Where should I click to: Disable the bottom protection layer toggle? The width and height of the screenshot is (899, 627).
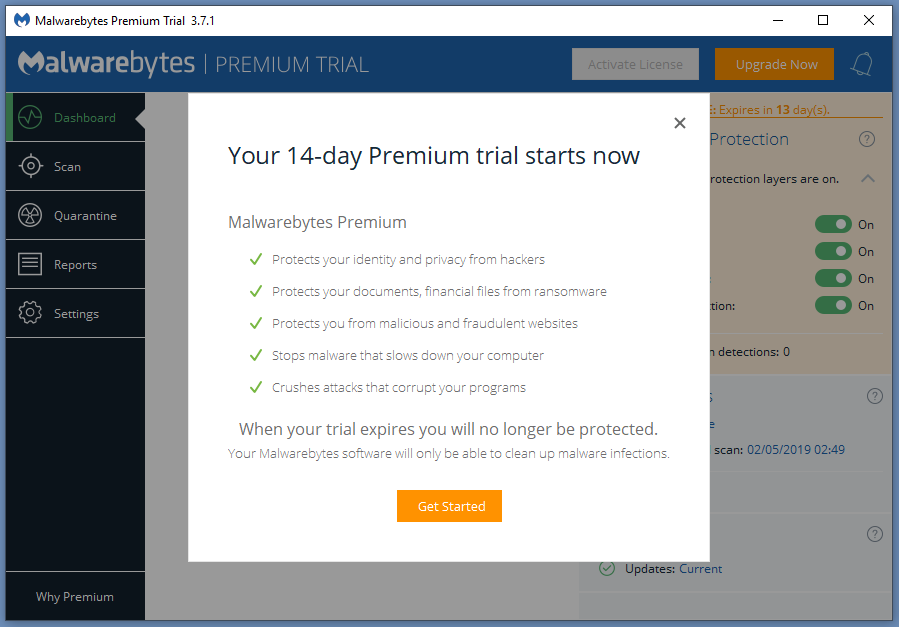point(833,306)
